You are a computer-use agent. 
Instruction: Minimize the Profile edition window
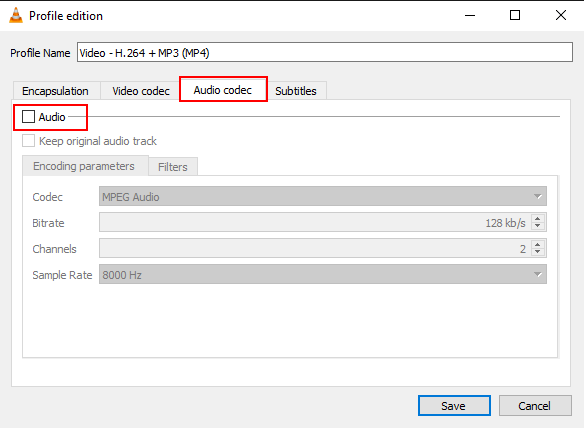pos(470,16)
